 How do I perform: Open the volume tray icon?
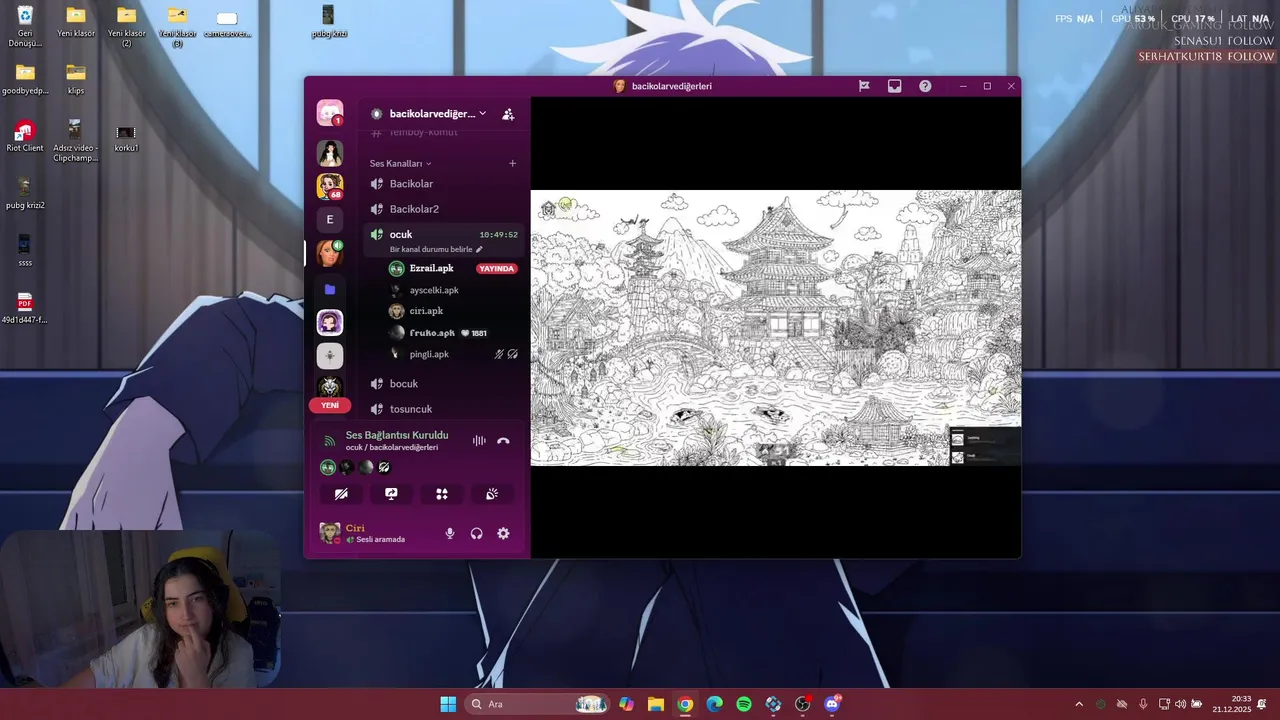point(1181,704)
